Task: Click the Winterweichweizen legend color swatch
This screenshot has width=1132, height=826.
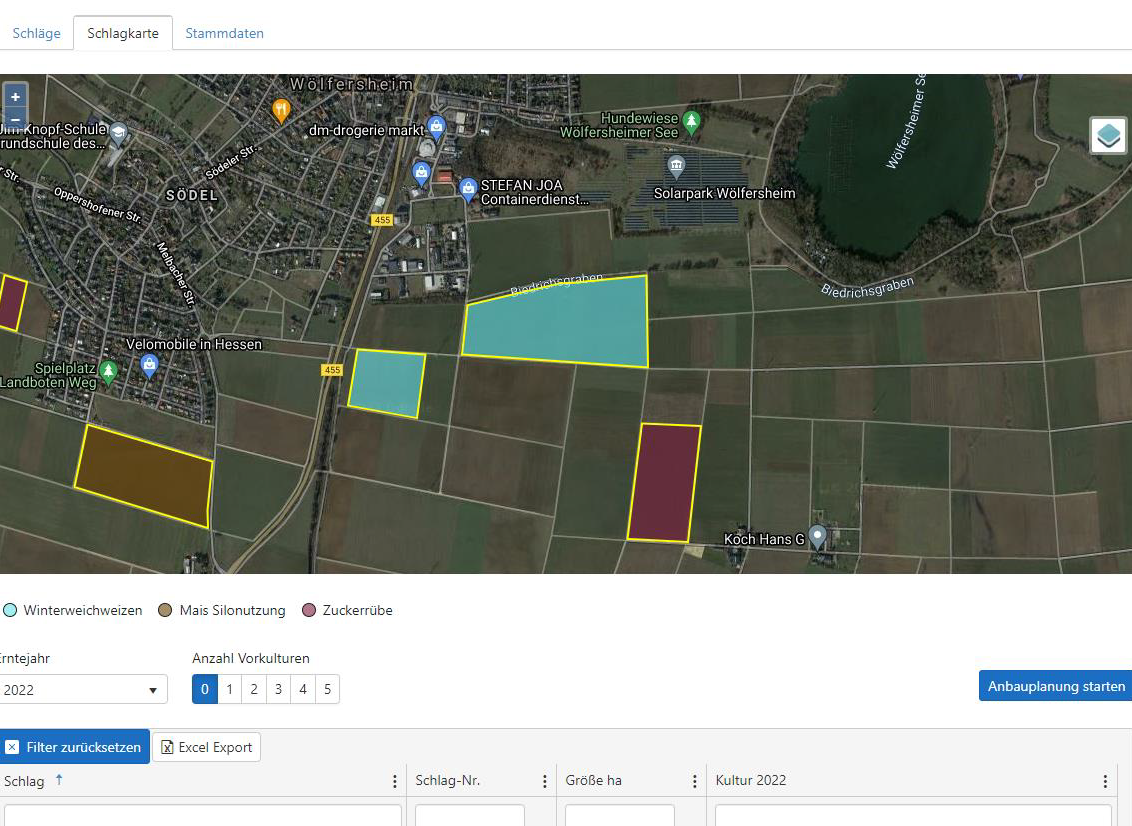Action: [10, 610]
